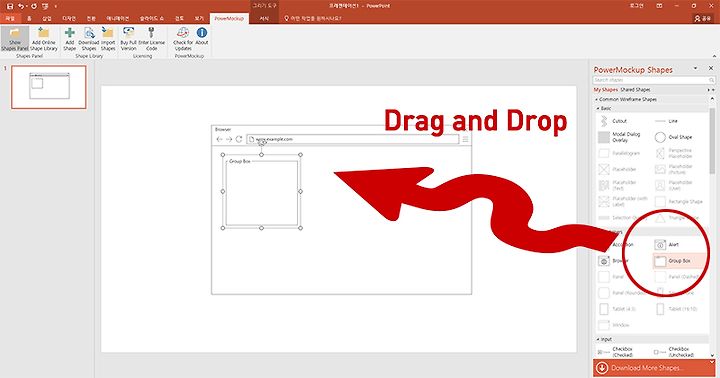Select slide 1 thumbnail
This screenshot has width=720, height=378.
pos(49,87)
